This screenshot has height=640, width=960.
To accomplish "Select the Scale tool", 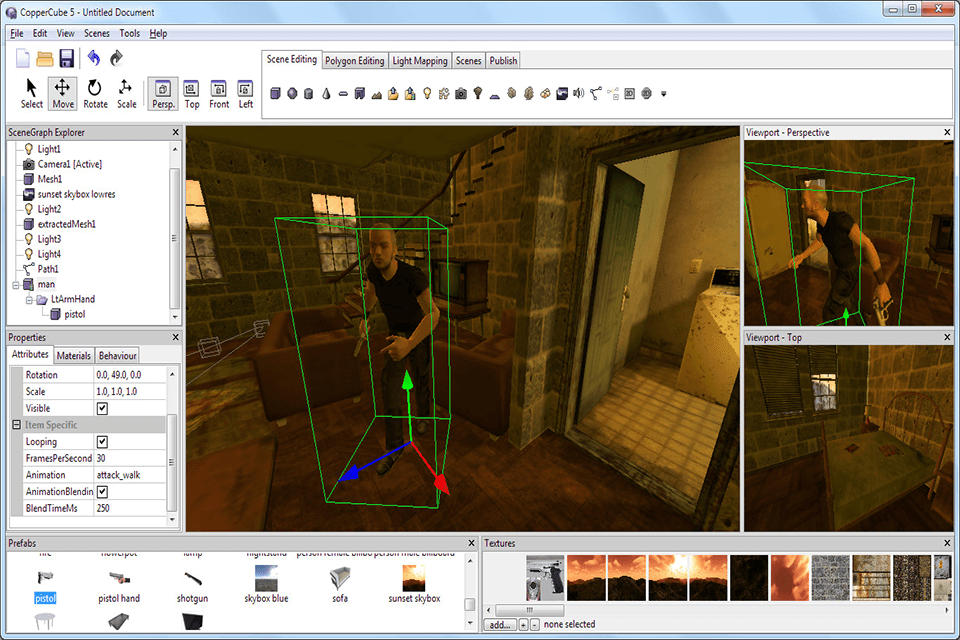I will tap(126, 93).
